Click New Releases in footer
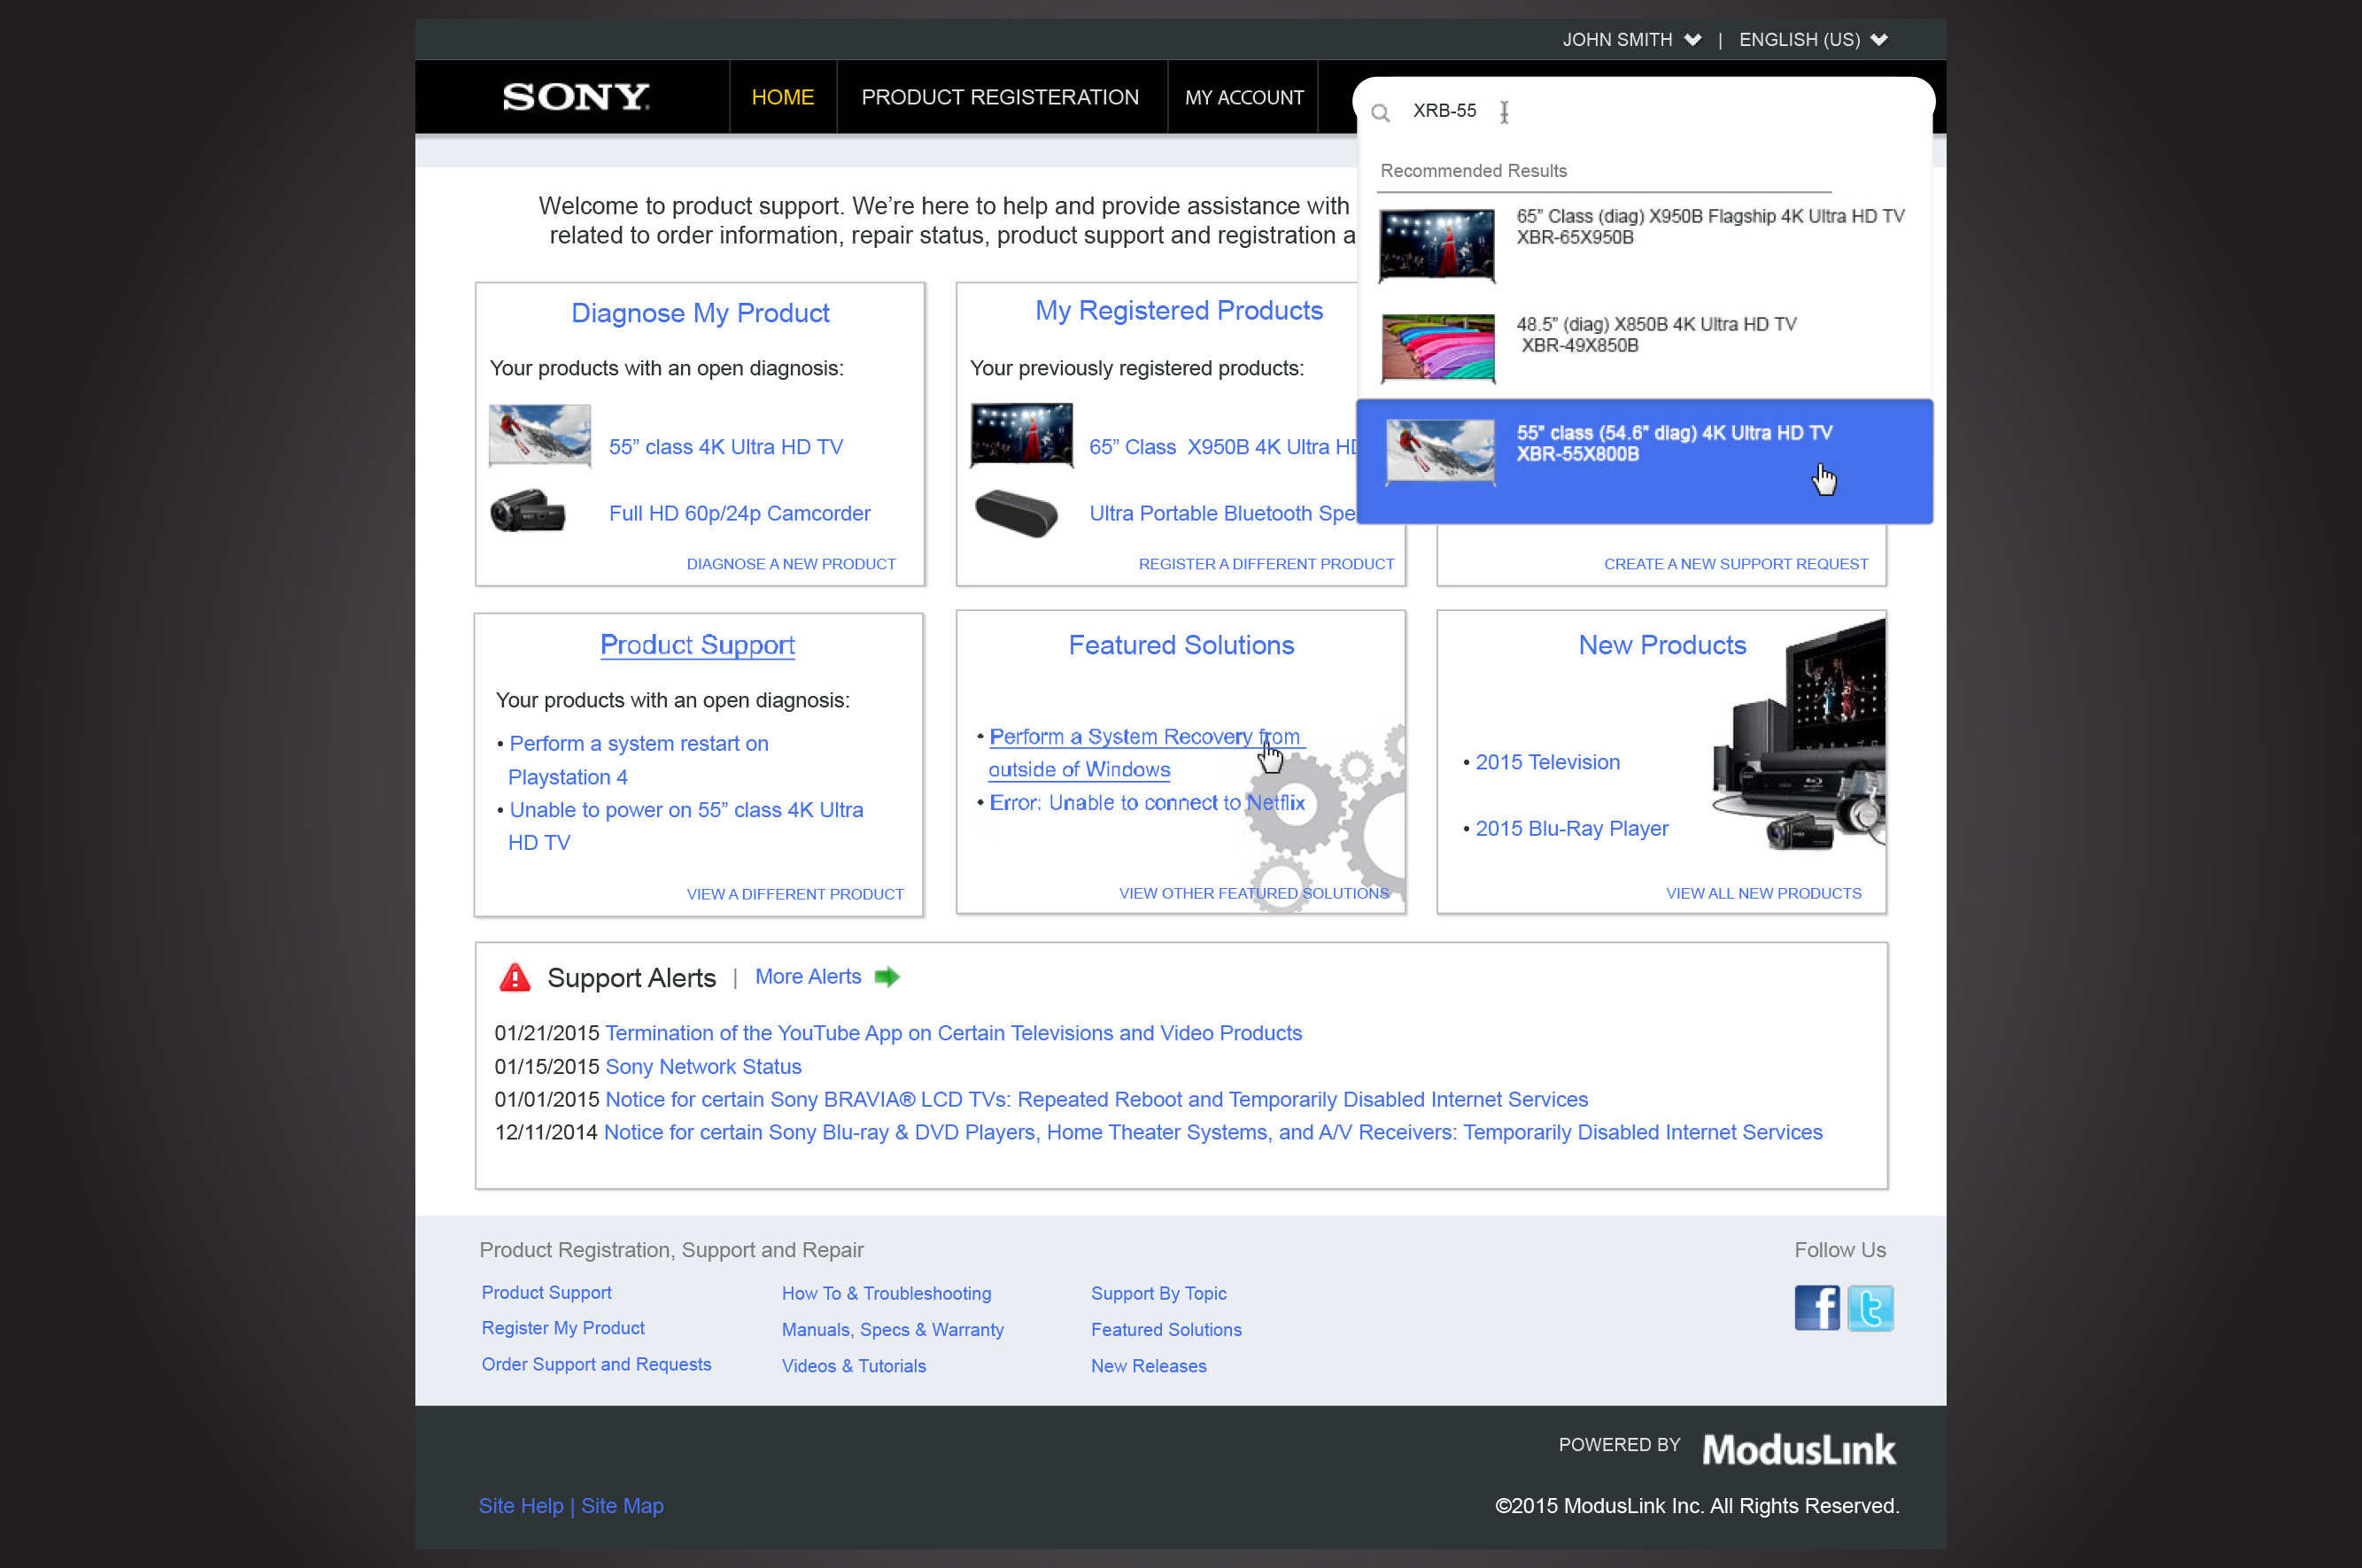2362x1568 pixels. [1148, 1366]
